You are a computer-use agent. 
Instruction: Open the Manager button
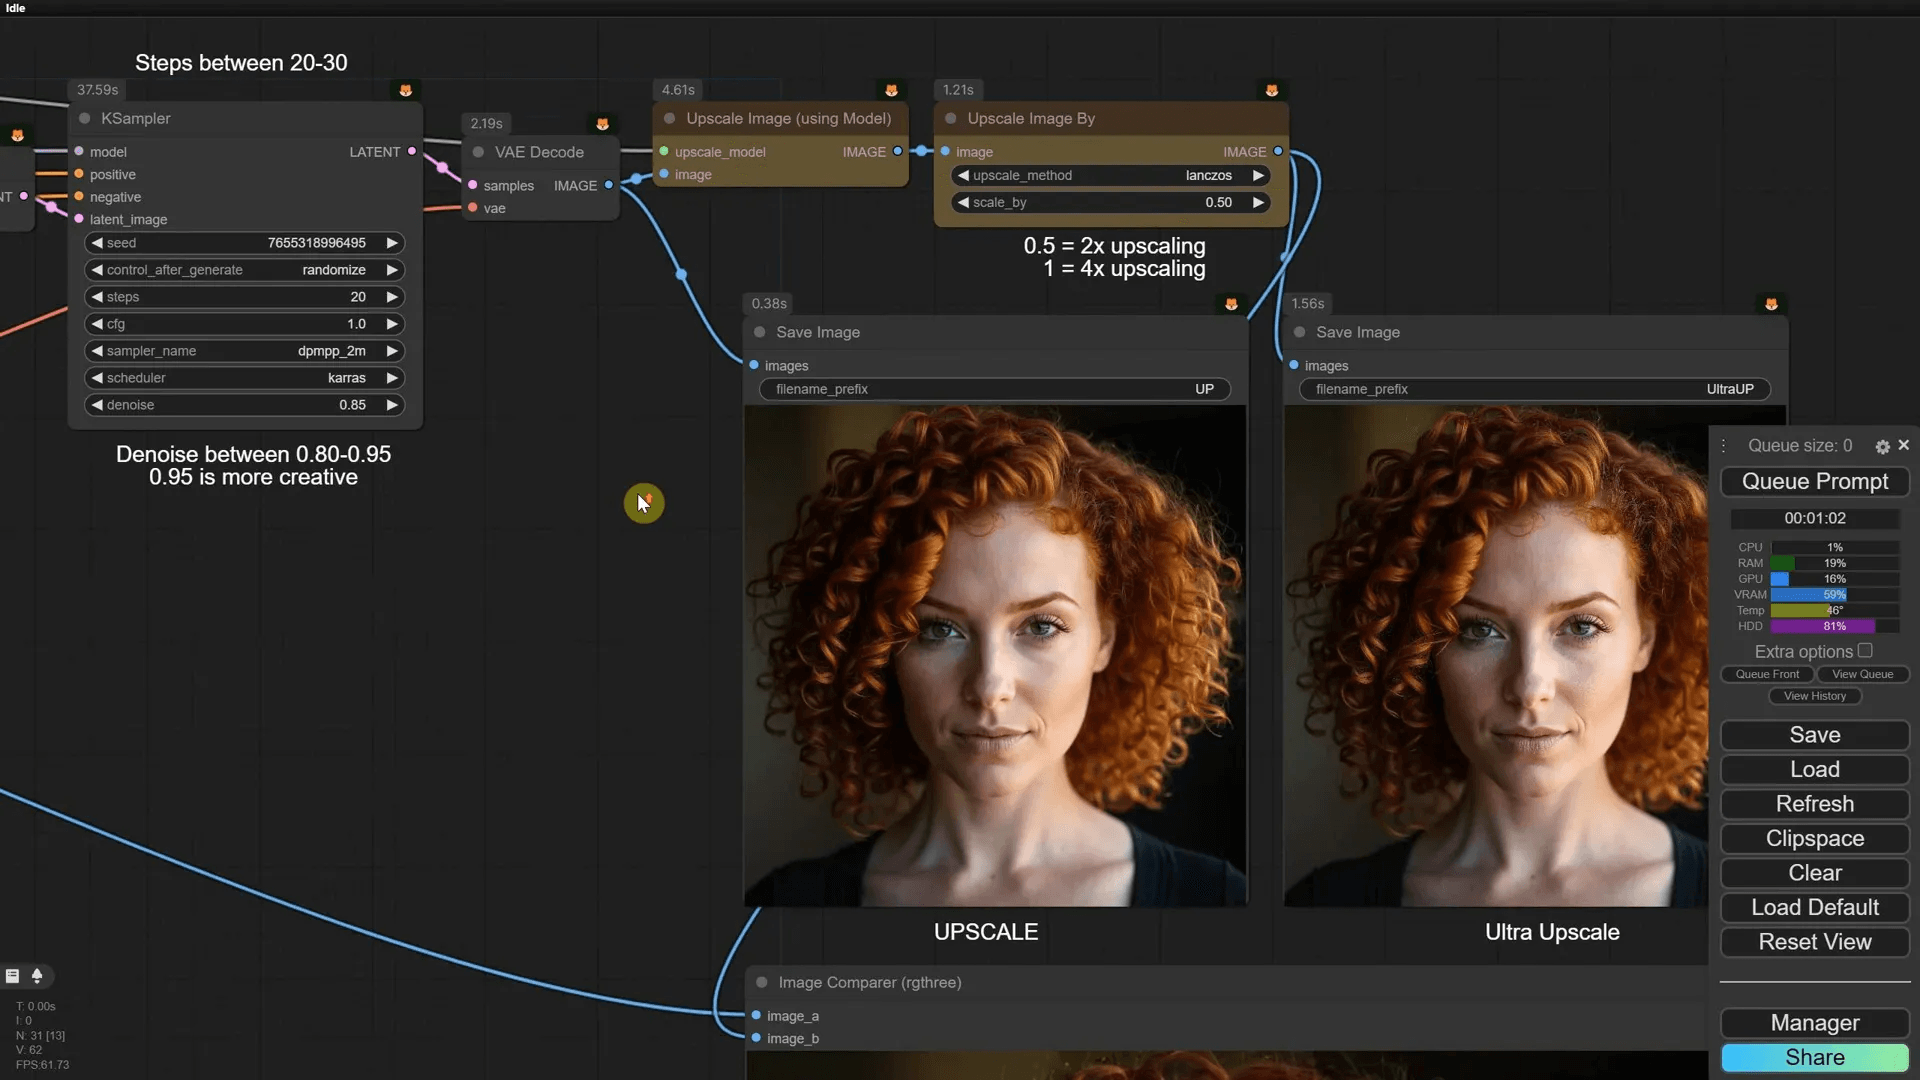pyautogui.click(x=1814, y=1023)
